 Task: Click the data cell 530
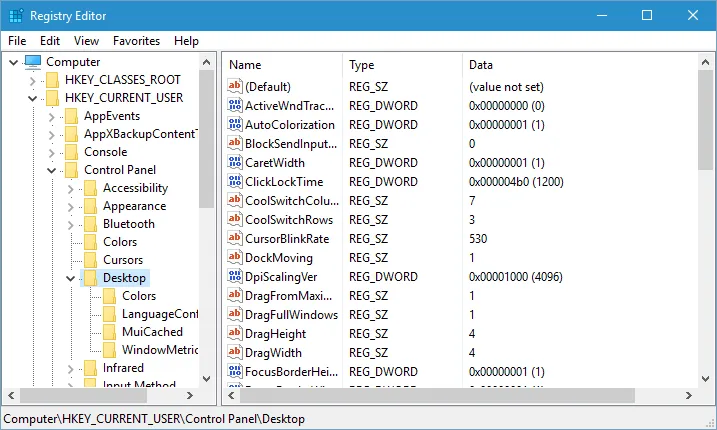(x=478, y=239)
